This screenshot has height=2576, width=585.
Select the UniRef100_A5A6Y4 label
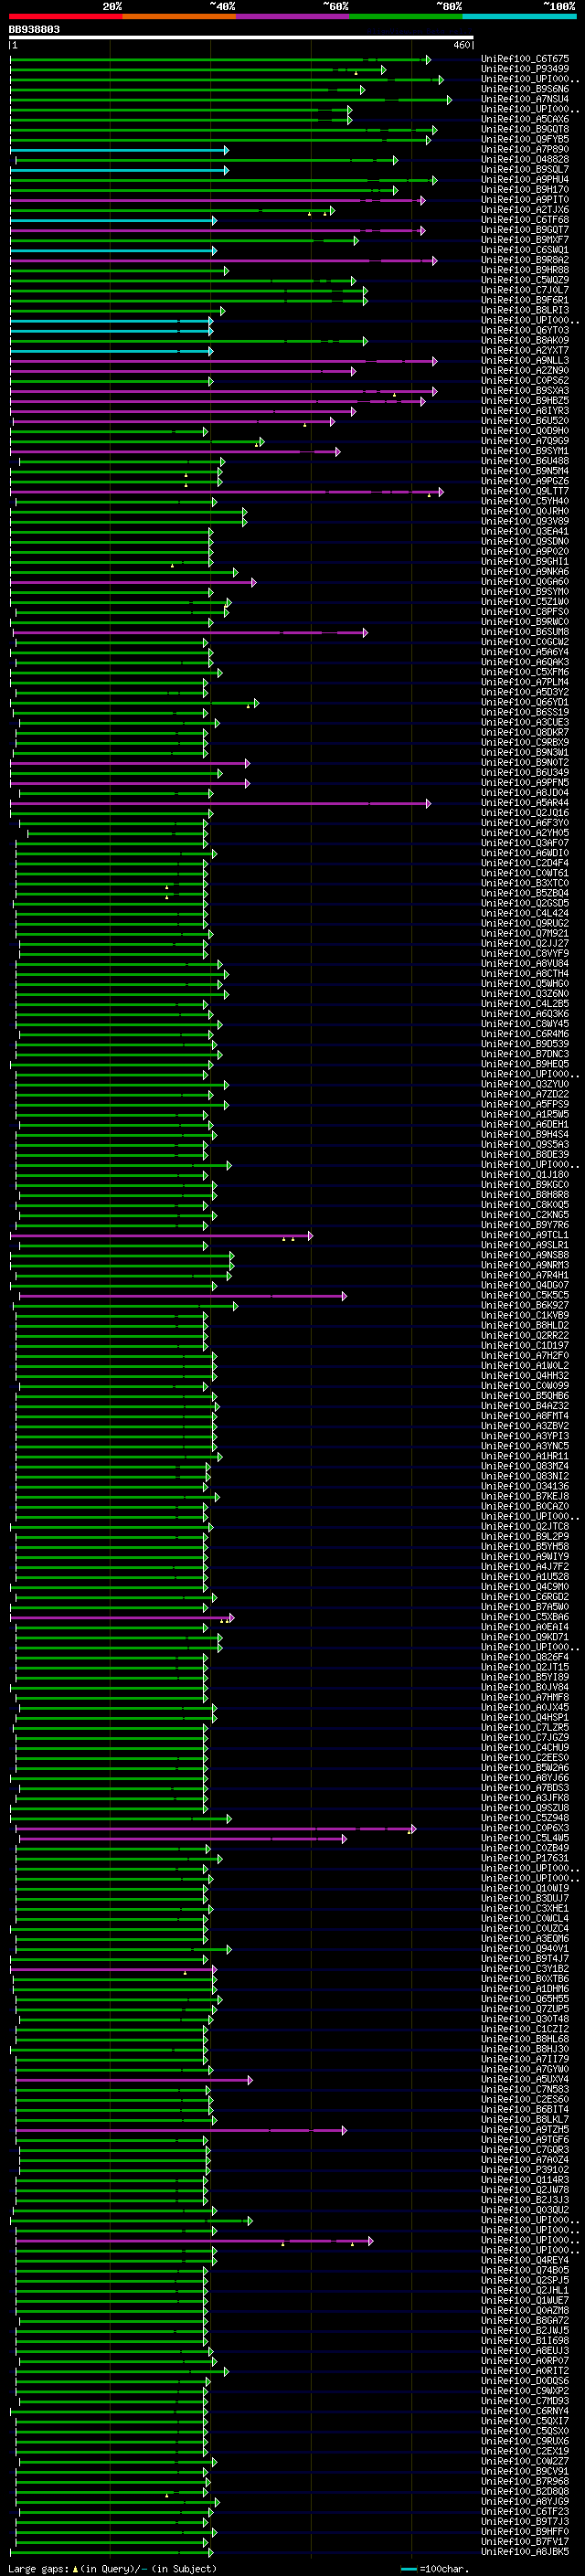[x=525, y=652]
